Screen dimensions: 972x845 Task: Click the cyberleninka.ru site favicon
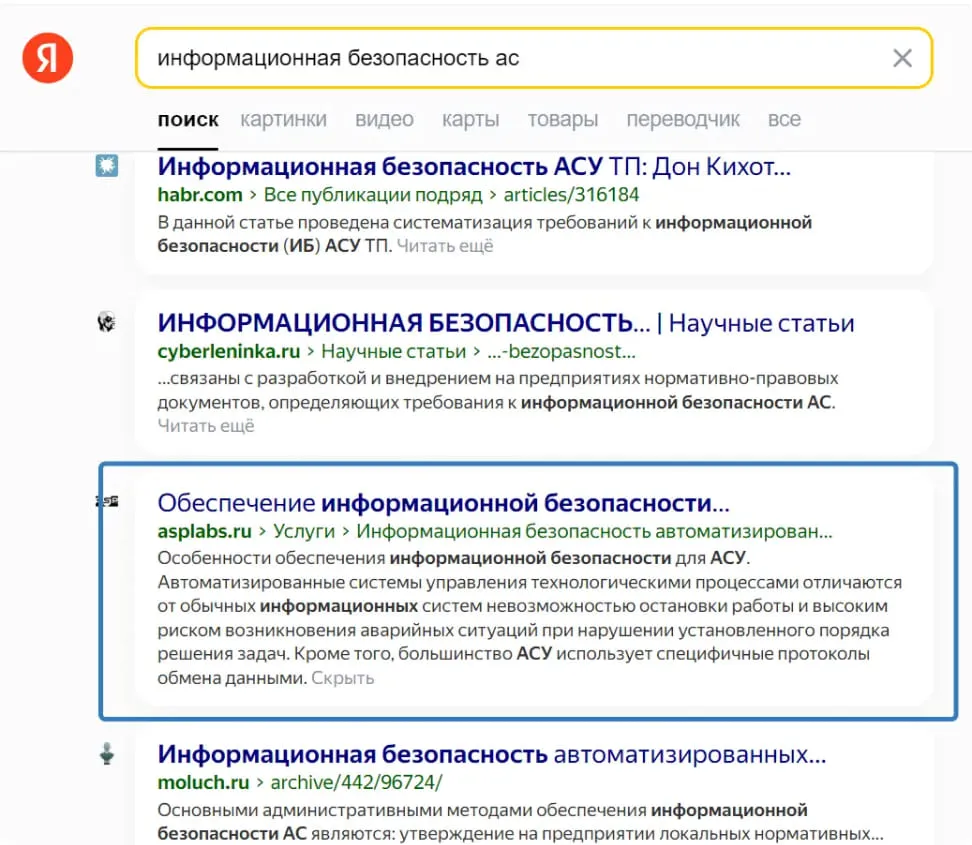(x=107, y=320)
